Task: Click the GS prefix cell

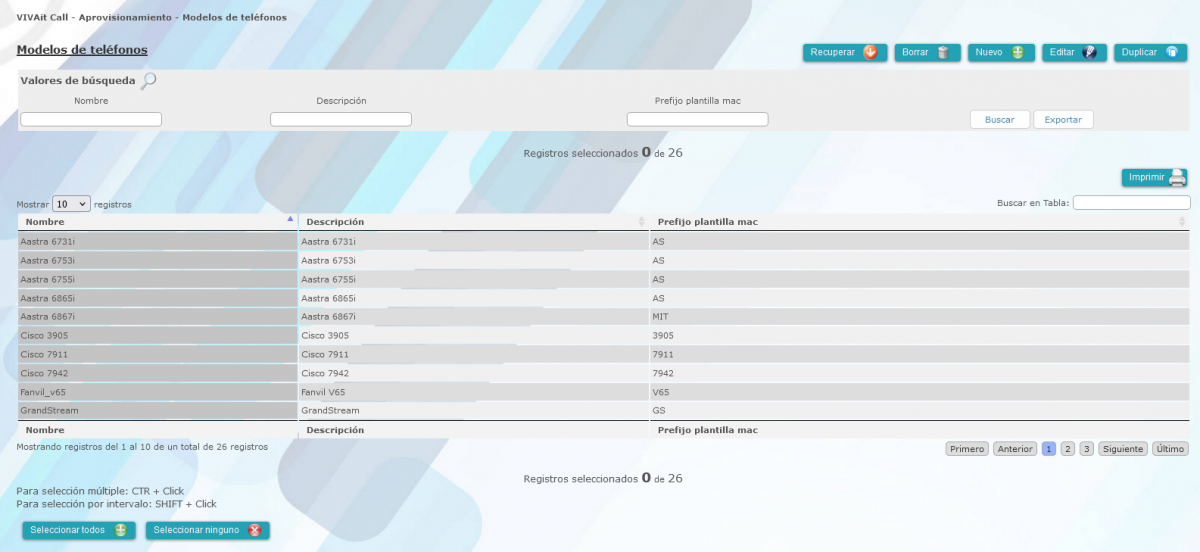Action: (920, 410)
